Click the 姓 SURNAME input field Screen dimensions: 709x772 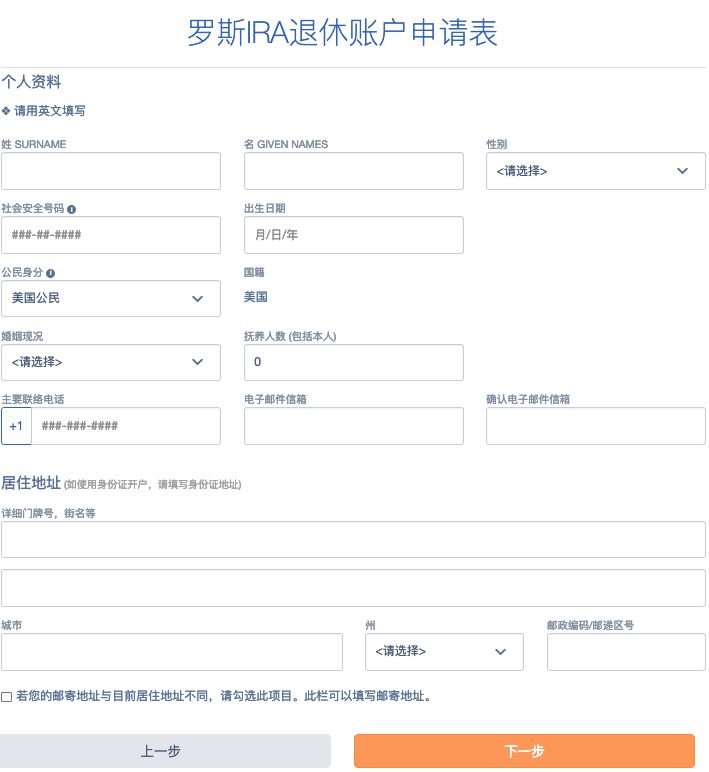pyautogui.click(x=111, y=171)
